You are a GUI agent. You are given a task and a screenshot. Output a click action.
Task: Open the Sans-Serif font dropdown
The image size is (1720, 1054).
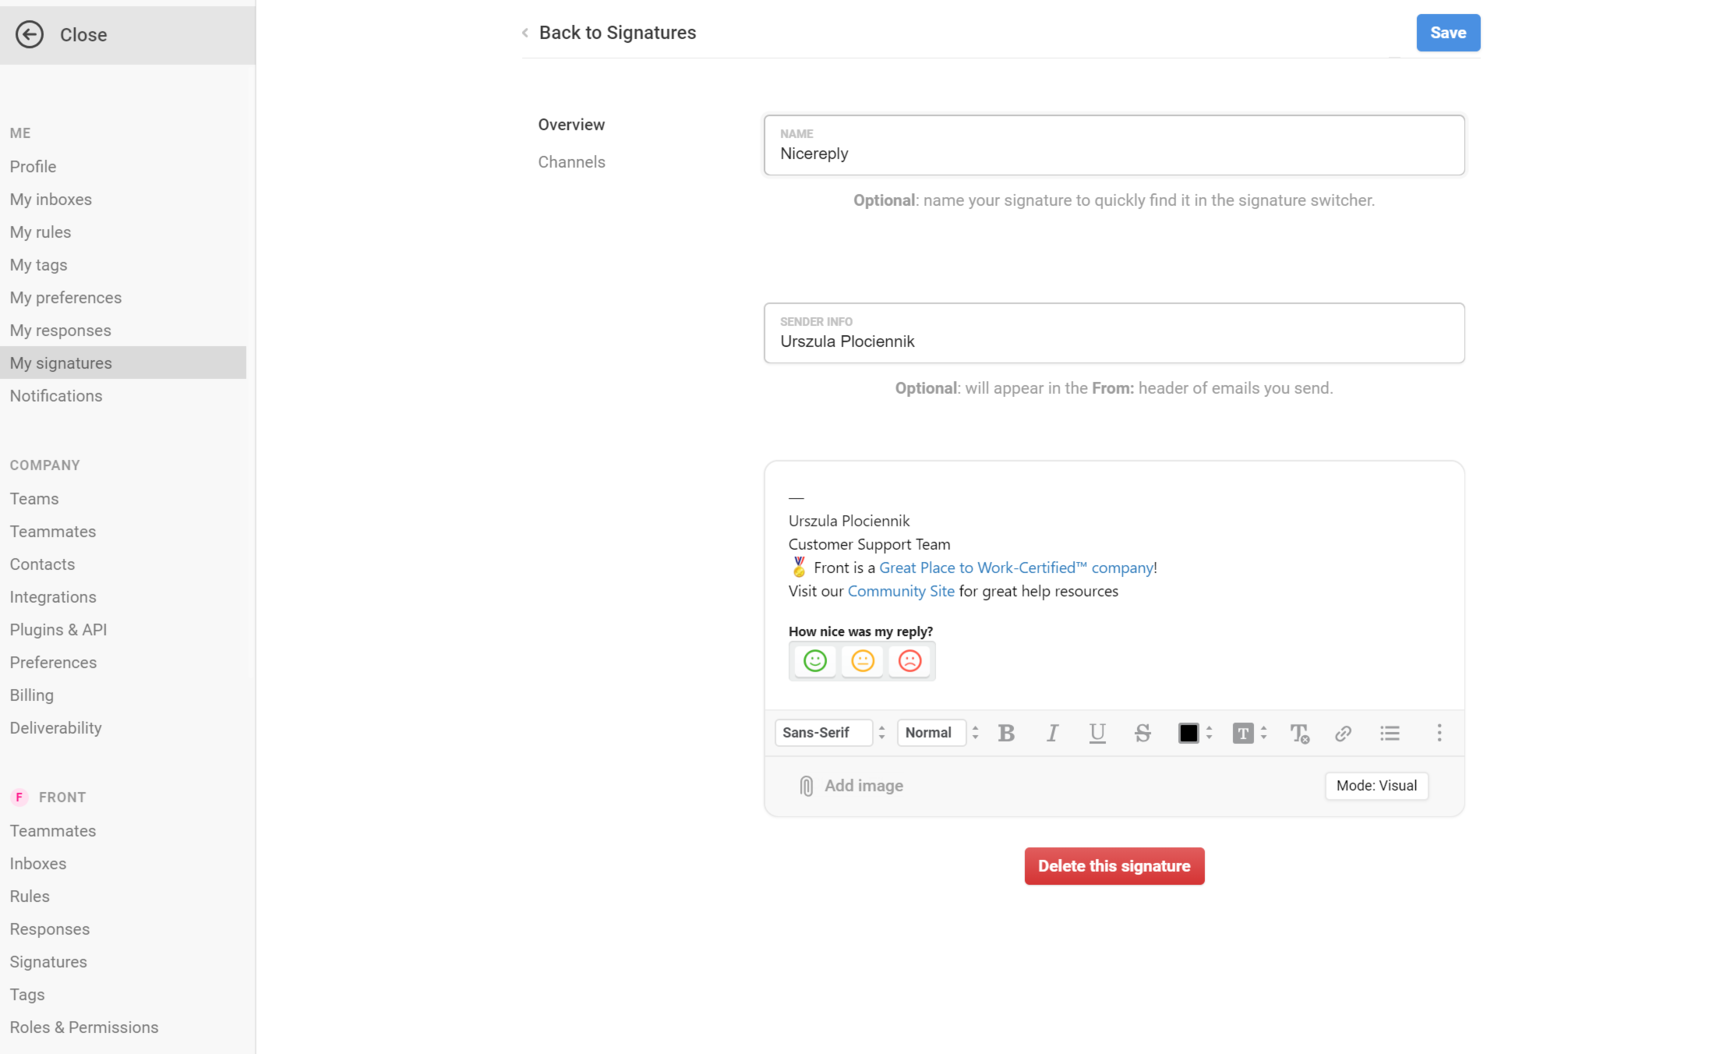(x=823, y=733)
